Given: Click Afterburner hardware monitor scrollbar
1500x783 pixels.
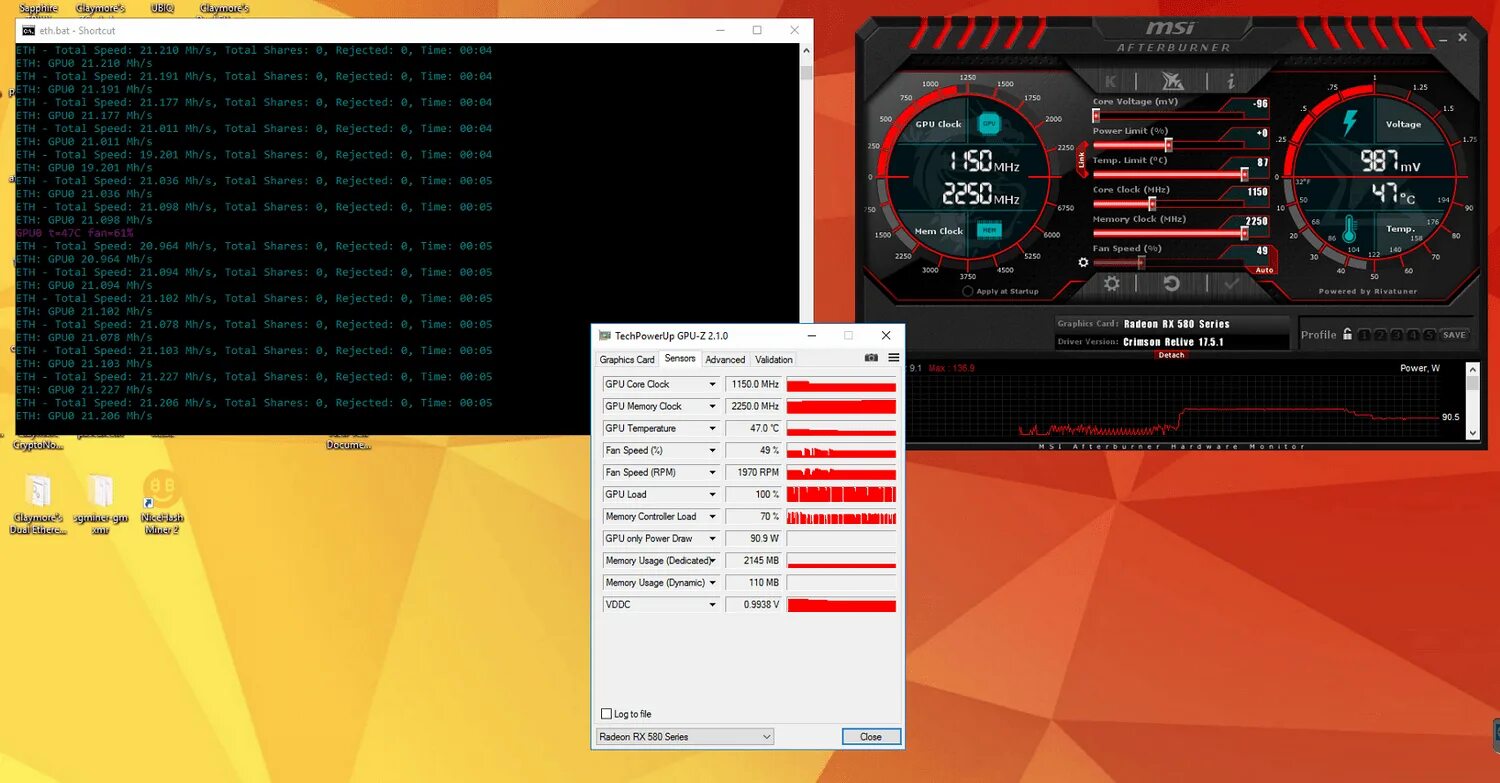Looking at the screenshot, I should click(x=1472, y=401).
